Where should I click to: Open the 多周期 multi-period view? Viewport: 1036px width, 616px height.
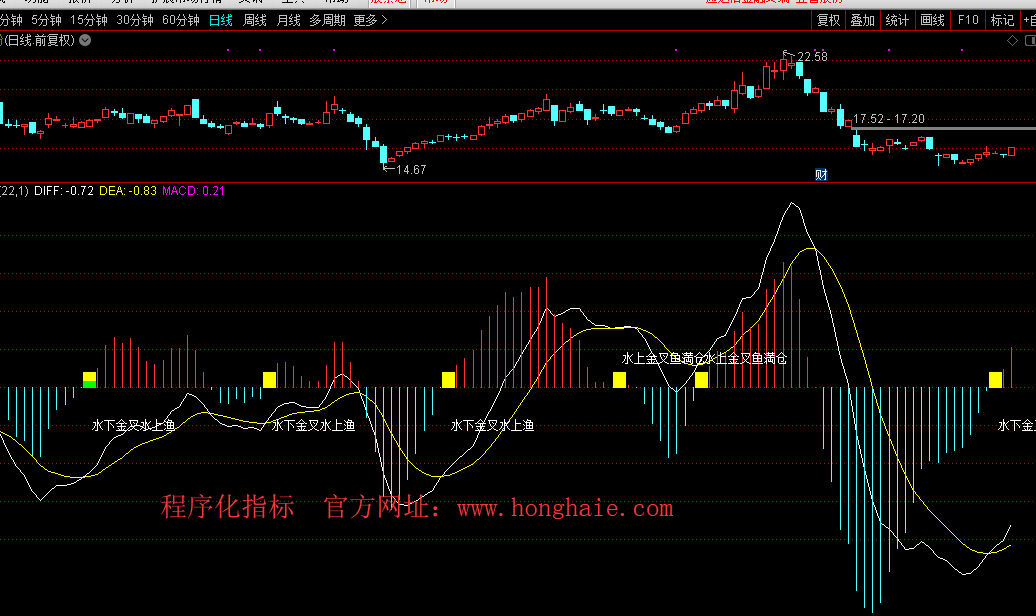coord(327,20)
